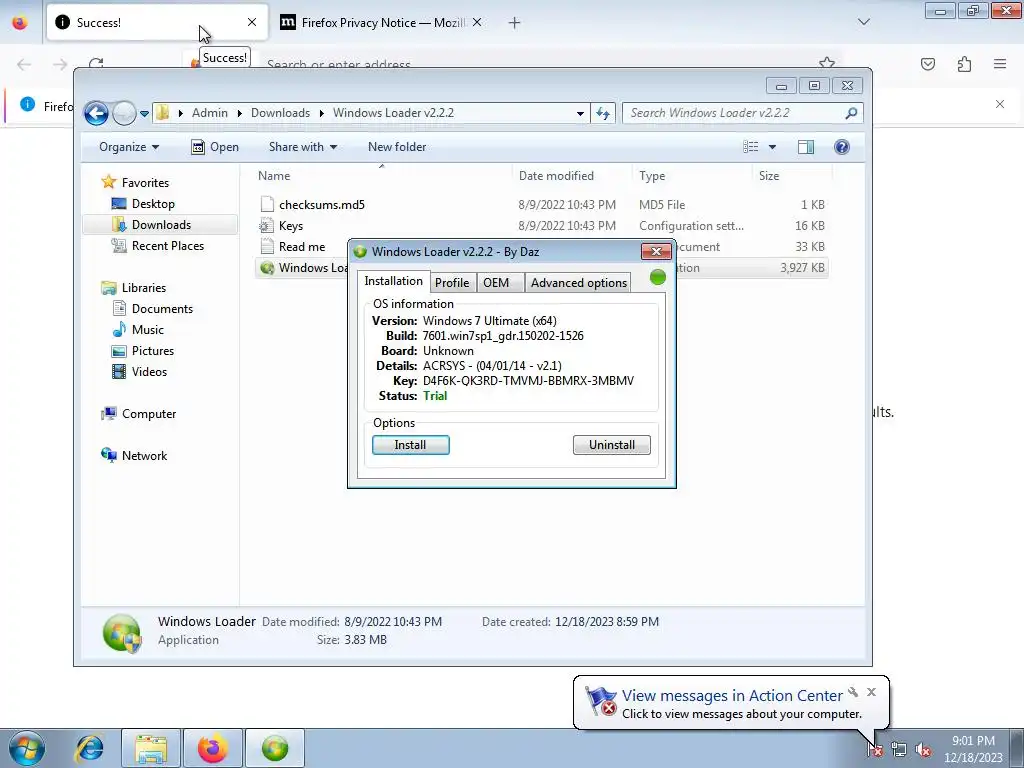Open the Share with menu
The height and width of the screenshot is (768, 1024).
[x=303, y=147]
